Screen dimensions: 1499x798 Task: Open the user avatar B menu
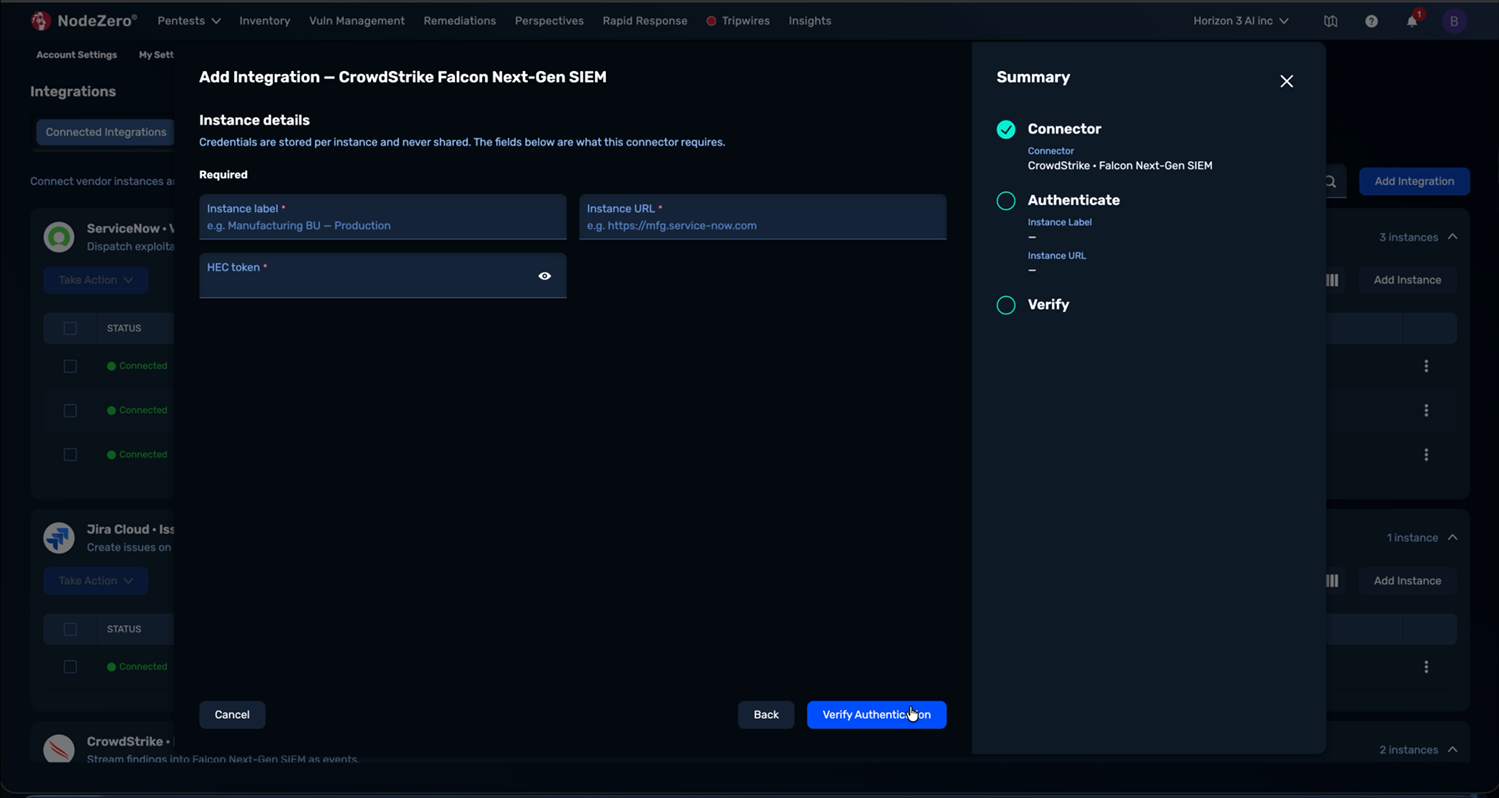pos(1454,21)
